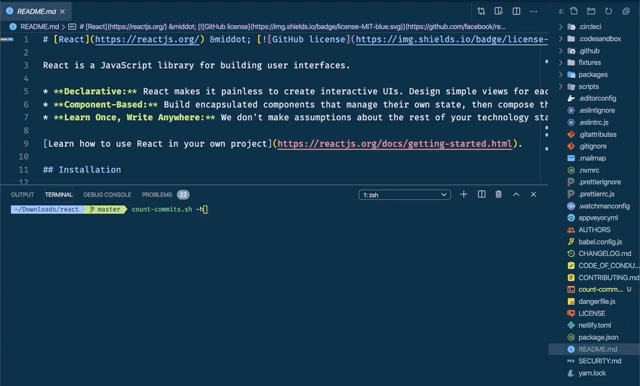Open the 1: zsh terminal selector dropdown
This screenshot has height=386, width=640.
(x=404, y=195)
